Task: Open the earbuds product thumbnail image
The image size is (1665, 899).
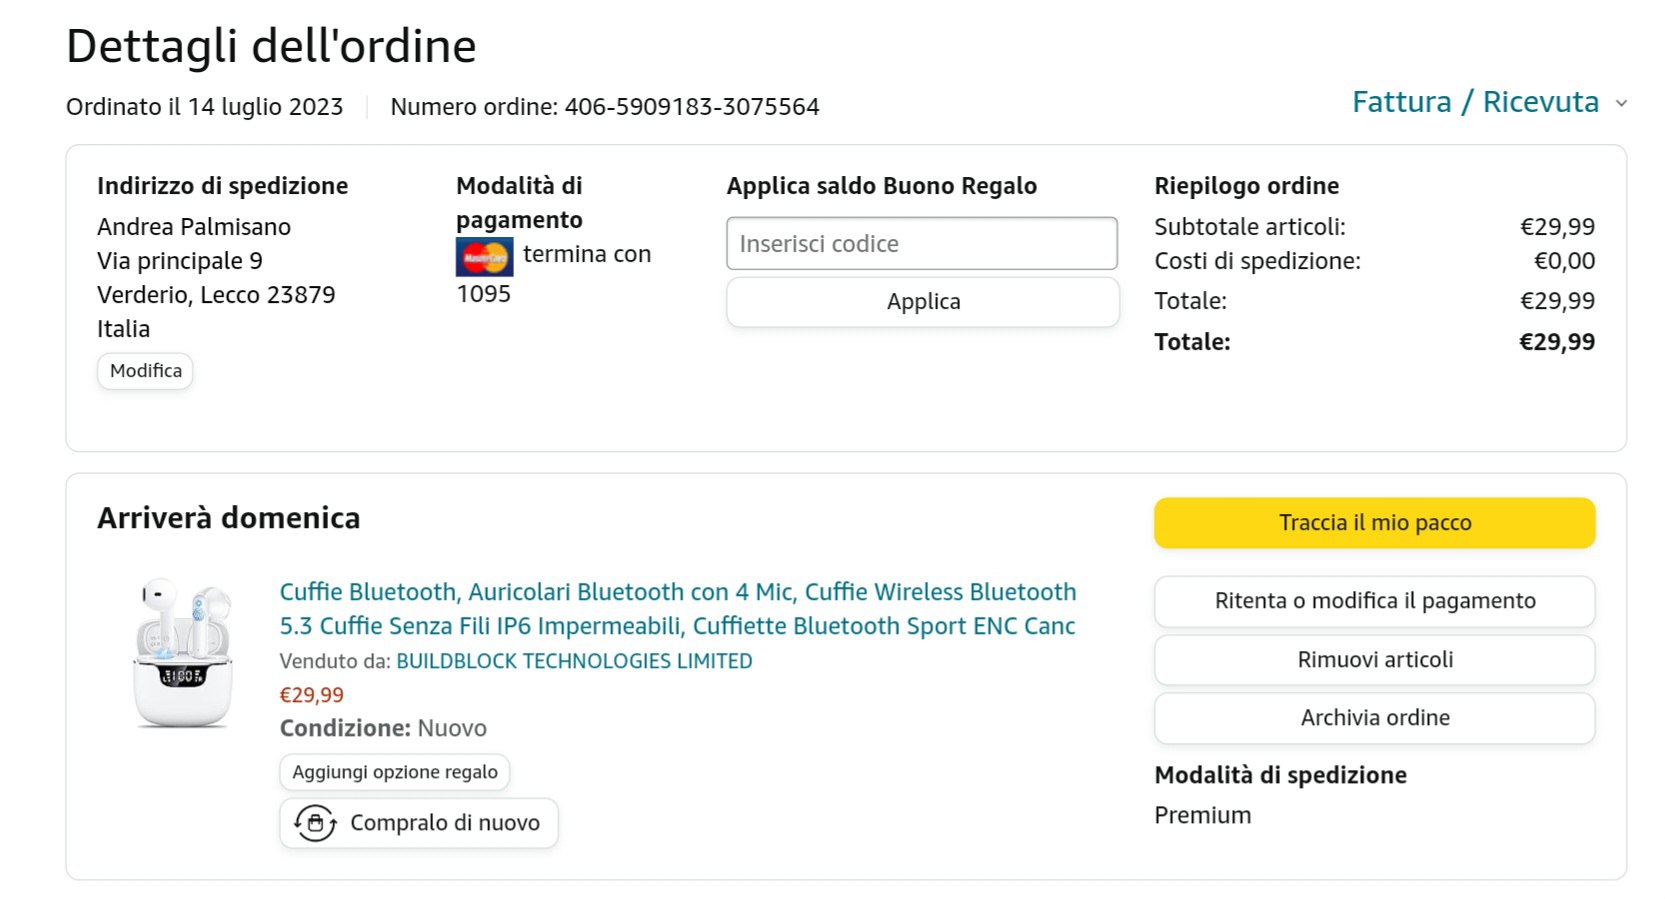Action: [x=183, y=651]
